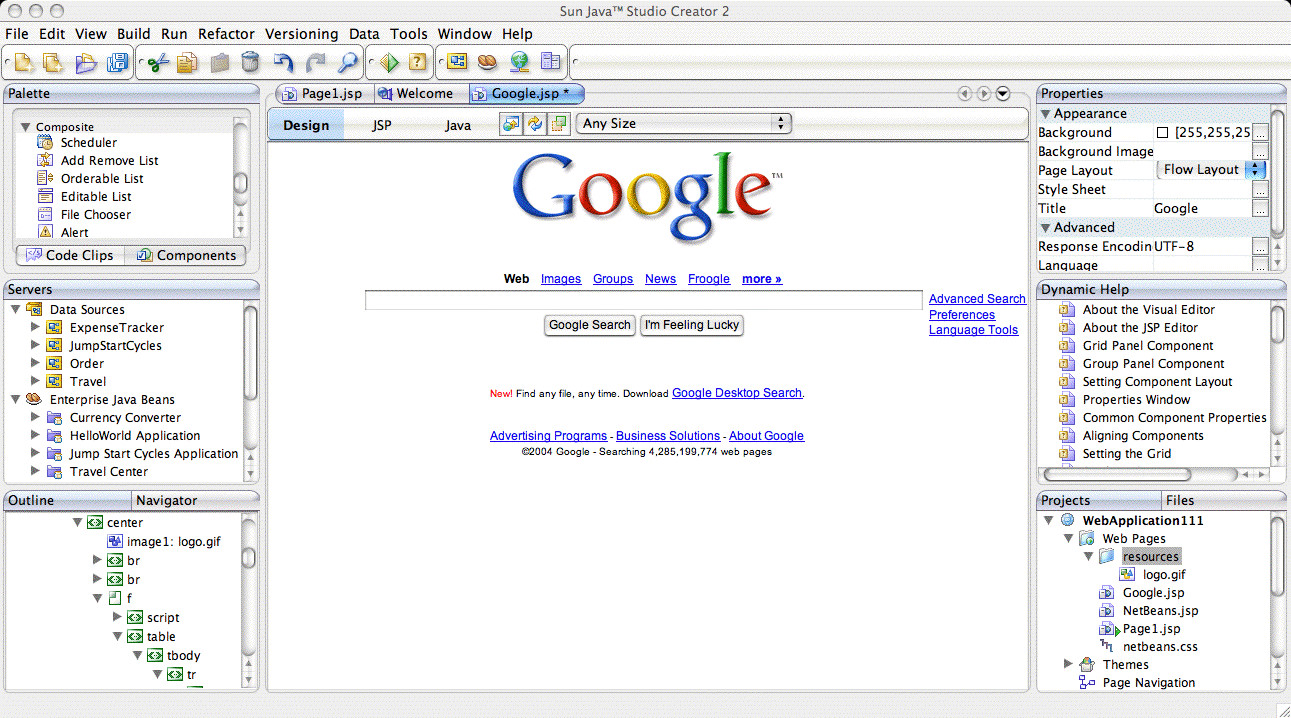
Task: Click the Redo arrow icon
Action: [315, 63]
